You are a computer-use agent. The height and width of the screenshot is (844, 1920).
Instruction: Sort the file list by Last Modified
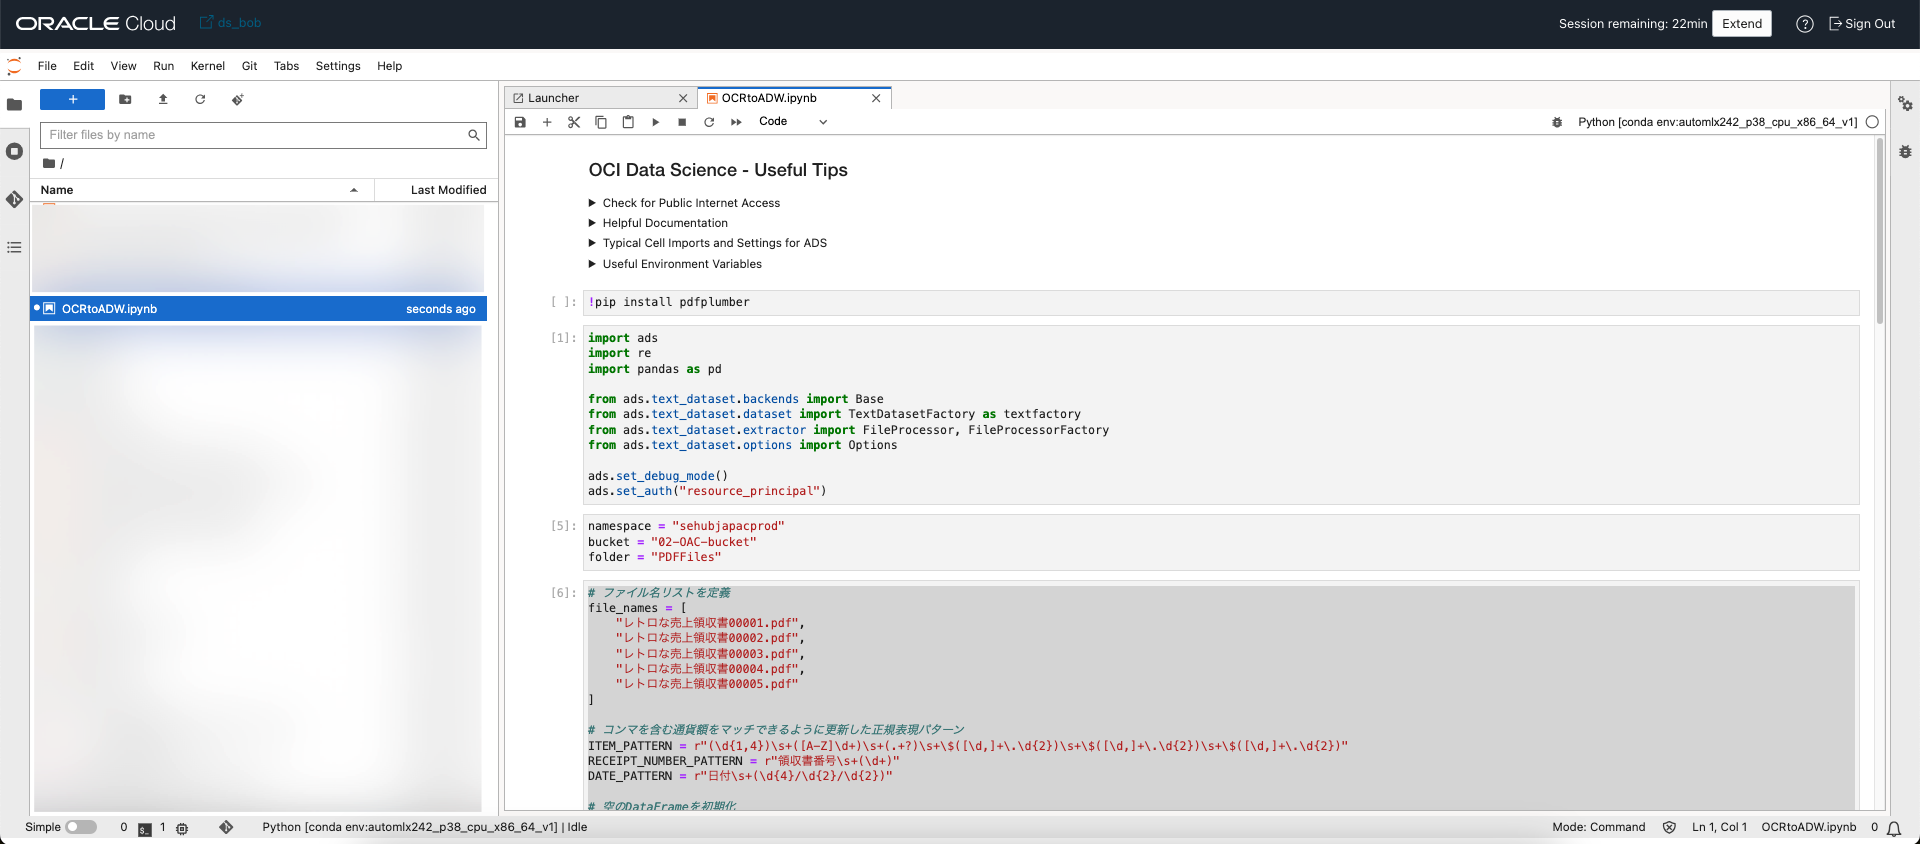[x=436, y=190]
